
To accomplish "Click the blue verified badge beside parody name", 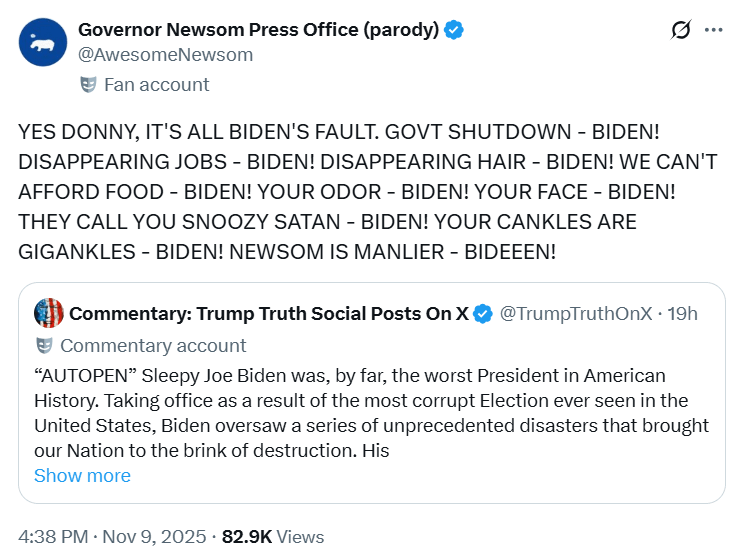I will coord(454,29).
